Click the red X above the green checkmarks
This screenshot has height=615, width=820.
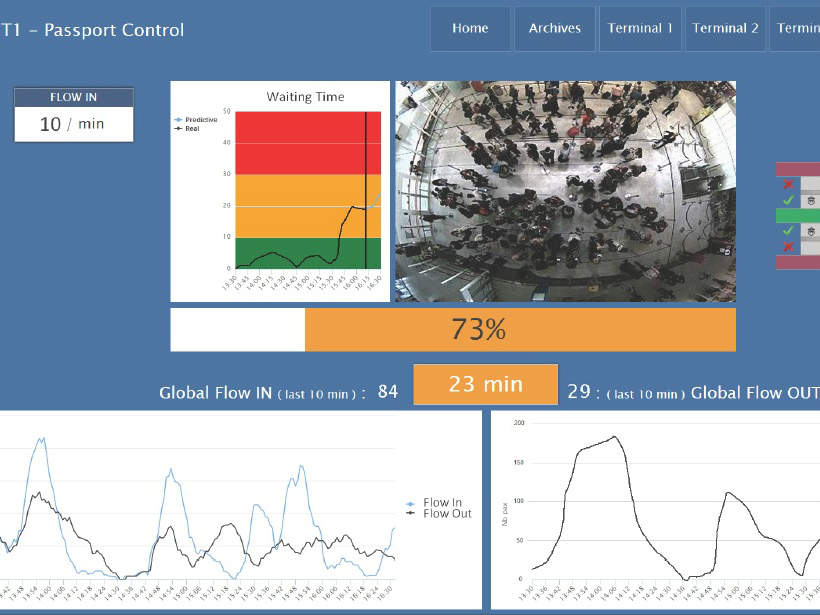click(x=788, y=185)
